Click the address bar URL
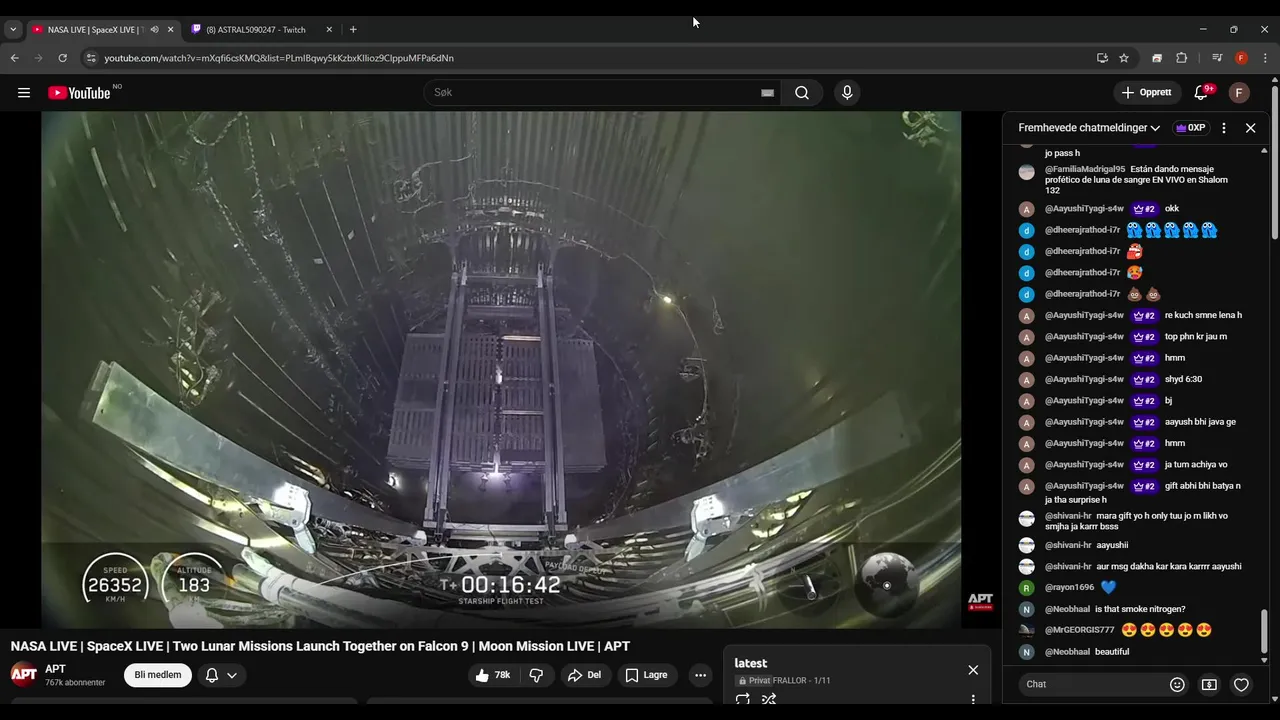This screenshot has width=1280, height=720. click(x=279, y=58)
